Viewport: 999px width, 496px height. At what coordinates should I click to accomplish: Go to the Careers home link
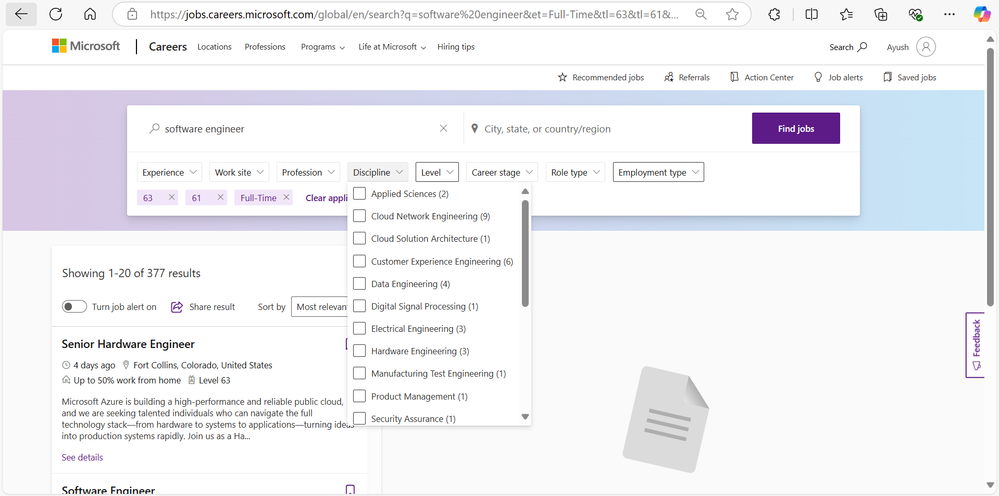click(168, 46)
